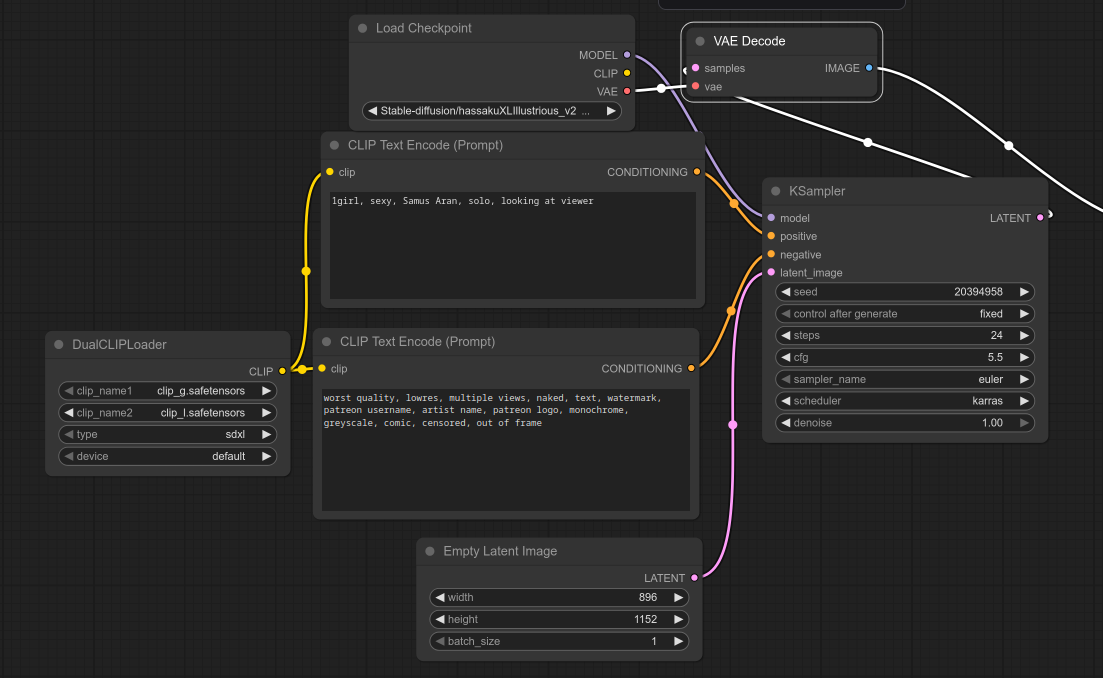This screenshot has width=1103, height=678.
Task: Click the clip input port of the '1girl' prompt node
Action: 330,172
